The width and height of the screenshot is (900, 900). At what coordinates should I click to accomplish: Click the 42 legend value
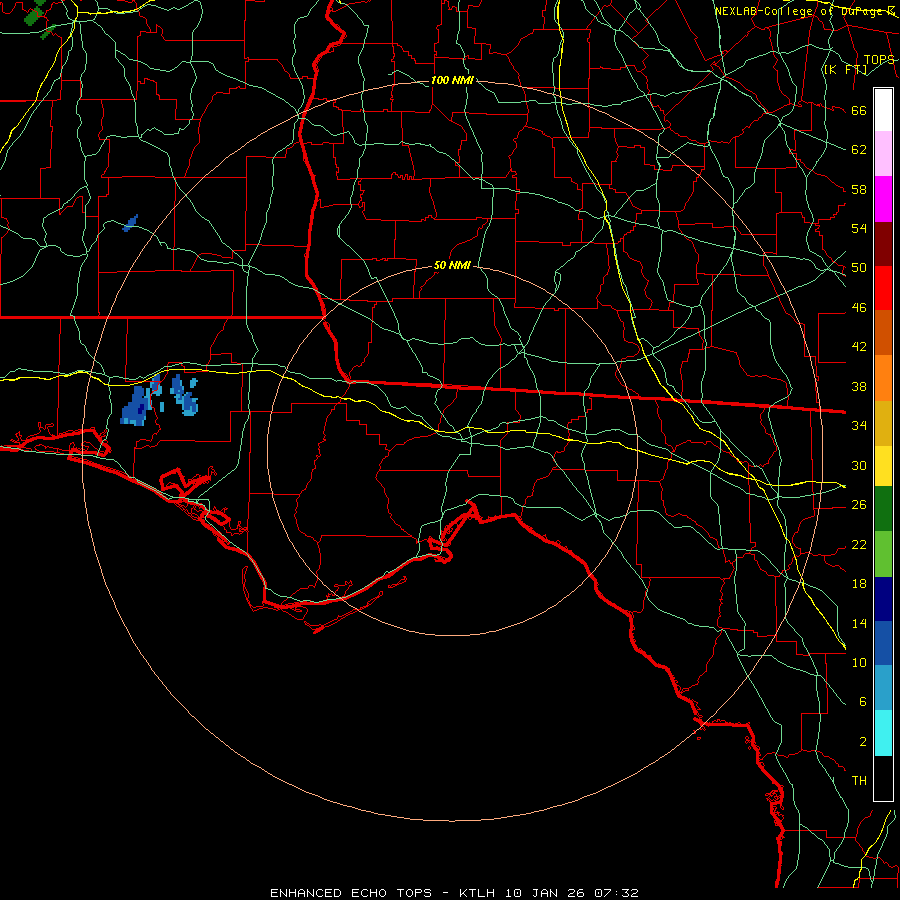coord(859,347)
